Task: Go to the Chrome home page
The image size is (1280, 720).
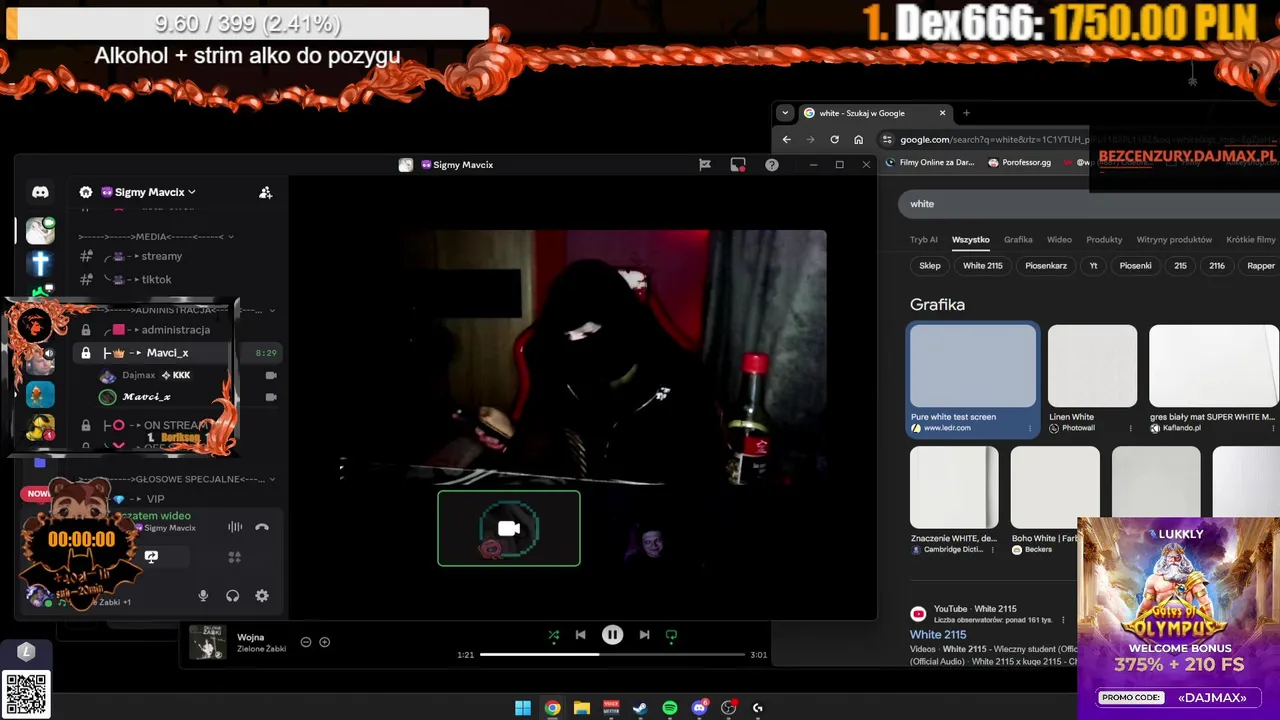Action: tap(858, 140)
